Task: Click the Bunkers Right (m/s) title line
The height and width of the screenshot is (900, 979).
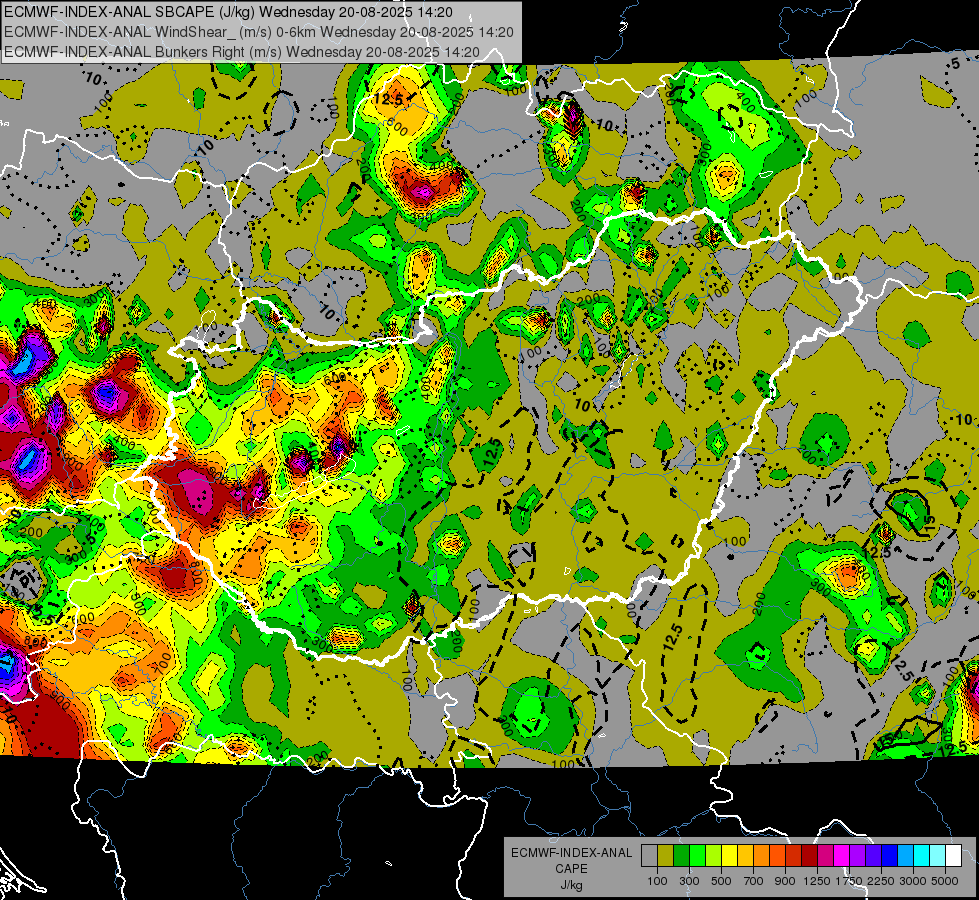Action: click(x=242, y=52)
